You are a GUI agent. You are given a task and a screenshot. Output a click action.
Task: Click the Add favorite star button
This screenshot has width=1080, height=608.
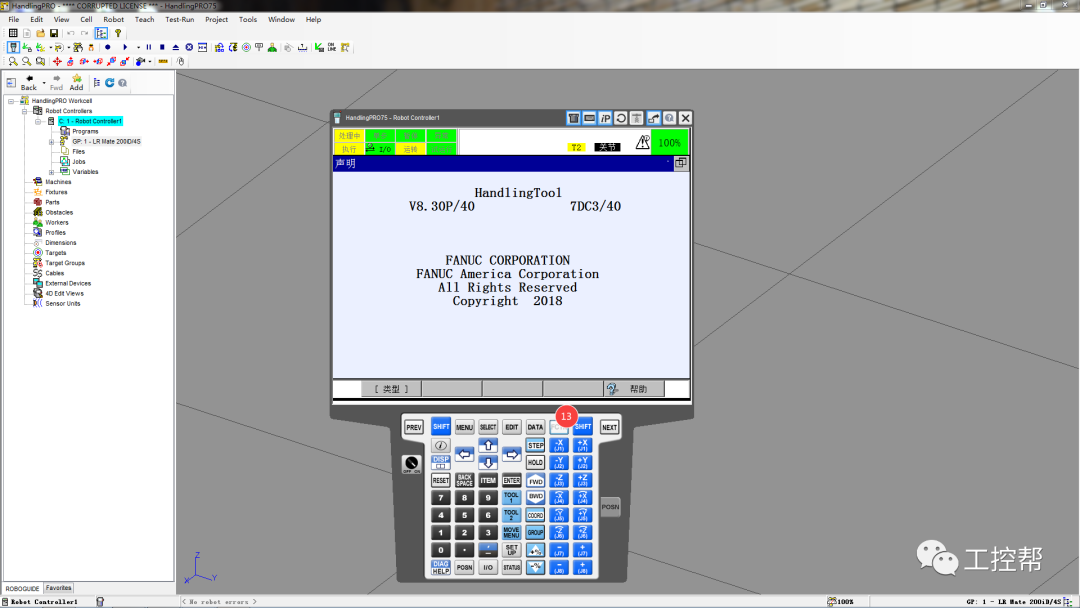(76, 83)
